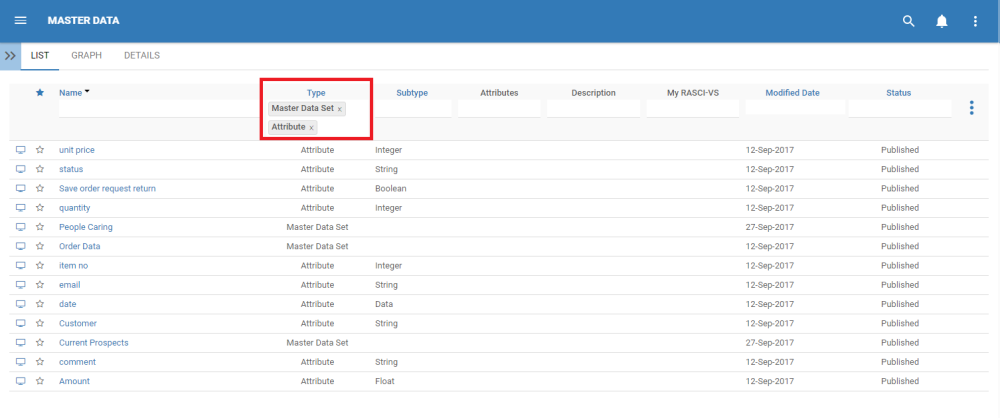Open the comment attribute
The image size is (1000, 418).
(x=77, y=362)
